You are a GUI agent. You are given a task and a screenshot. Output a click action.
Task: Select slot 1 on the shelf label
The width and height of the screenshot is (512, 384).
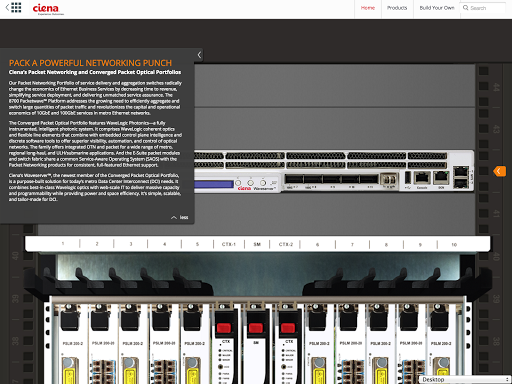(x=63, y=244)
